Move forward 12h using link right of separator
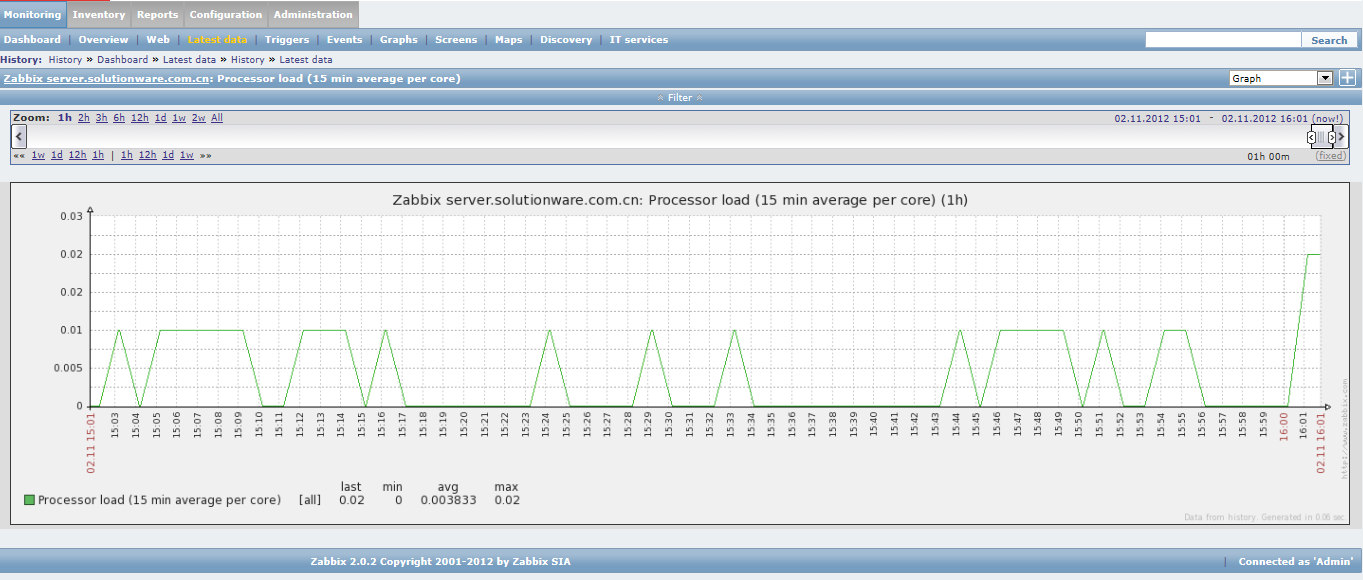The height and width of the screenshot is (580, 1363). coord(147,155)
